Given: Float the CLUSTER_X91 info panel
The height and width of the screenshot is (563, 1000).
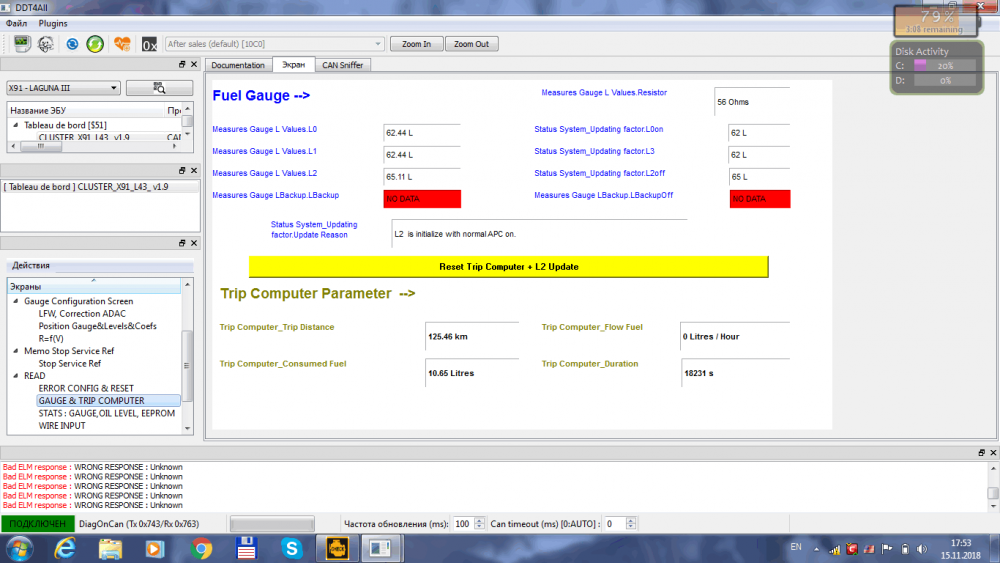Looking at the screenshot, I should [182, 170].
